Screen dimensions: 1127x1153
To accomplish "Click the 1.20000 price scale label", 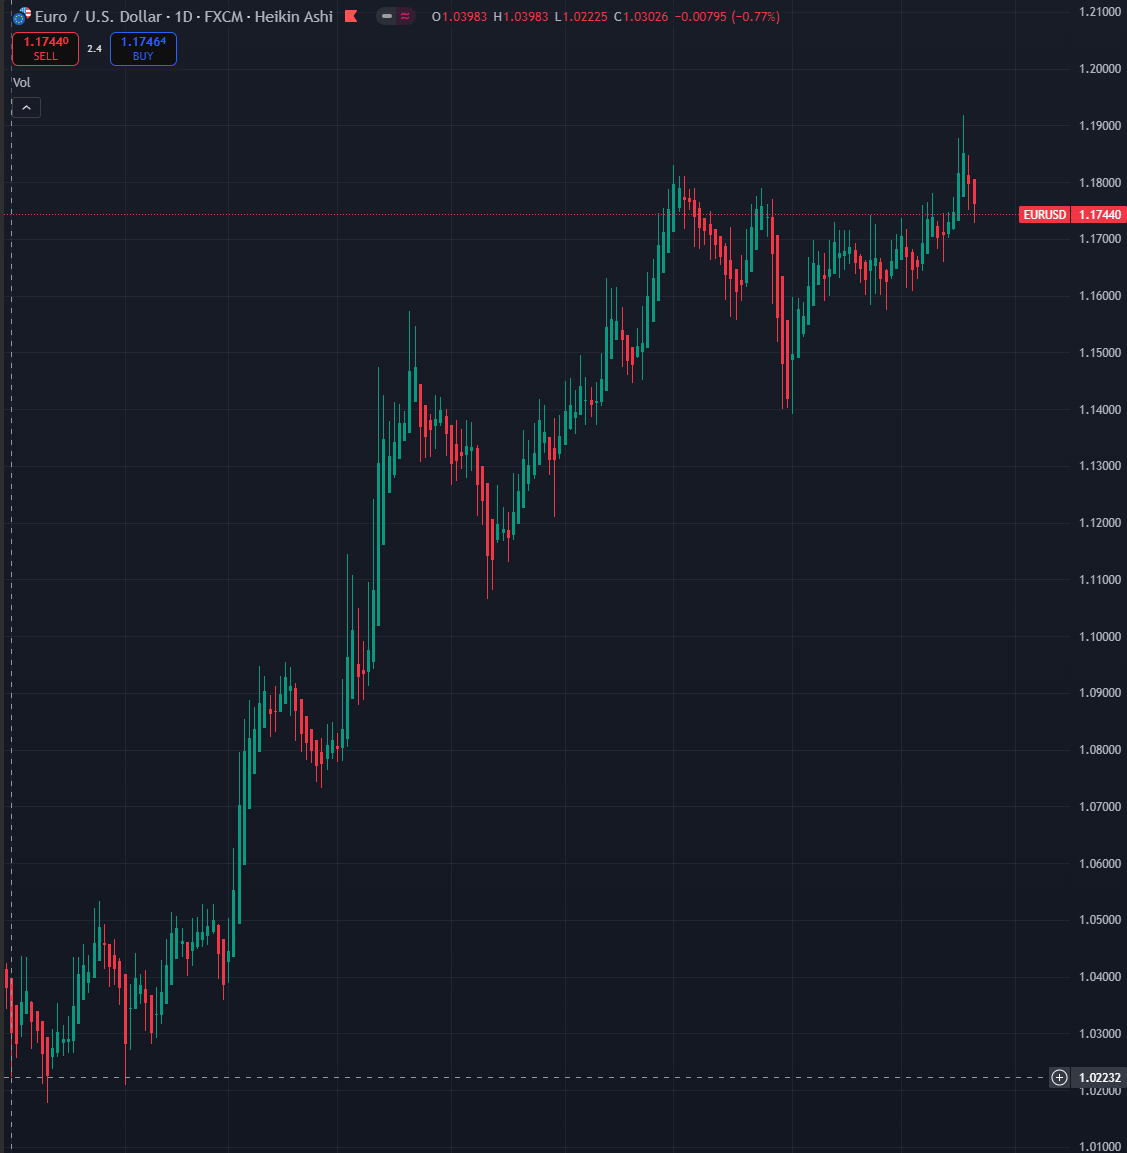I will [1100, 69].
